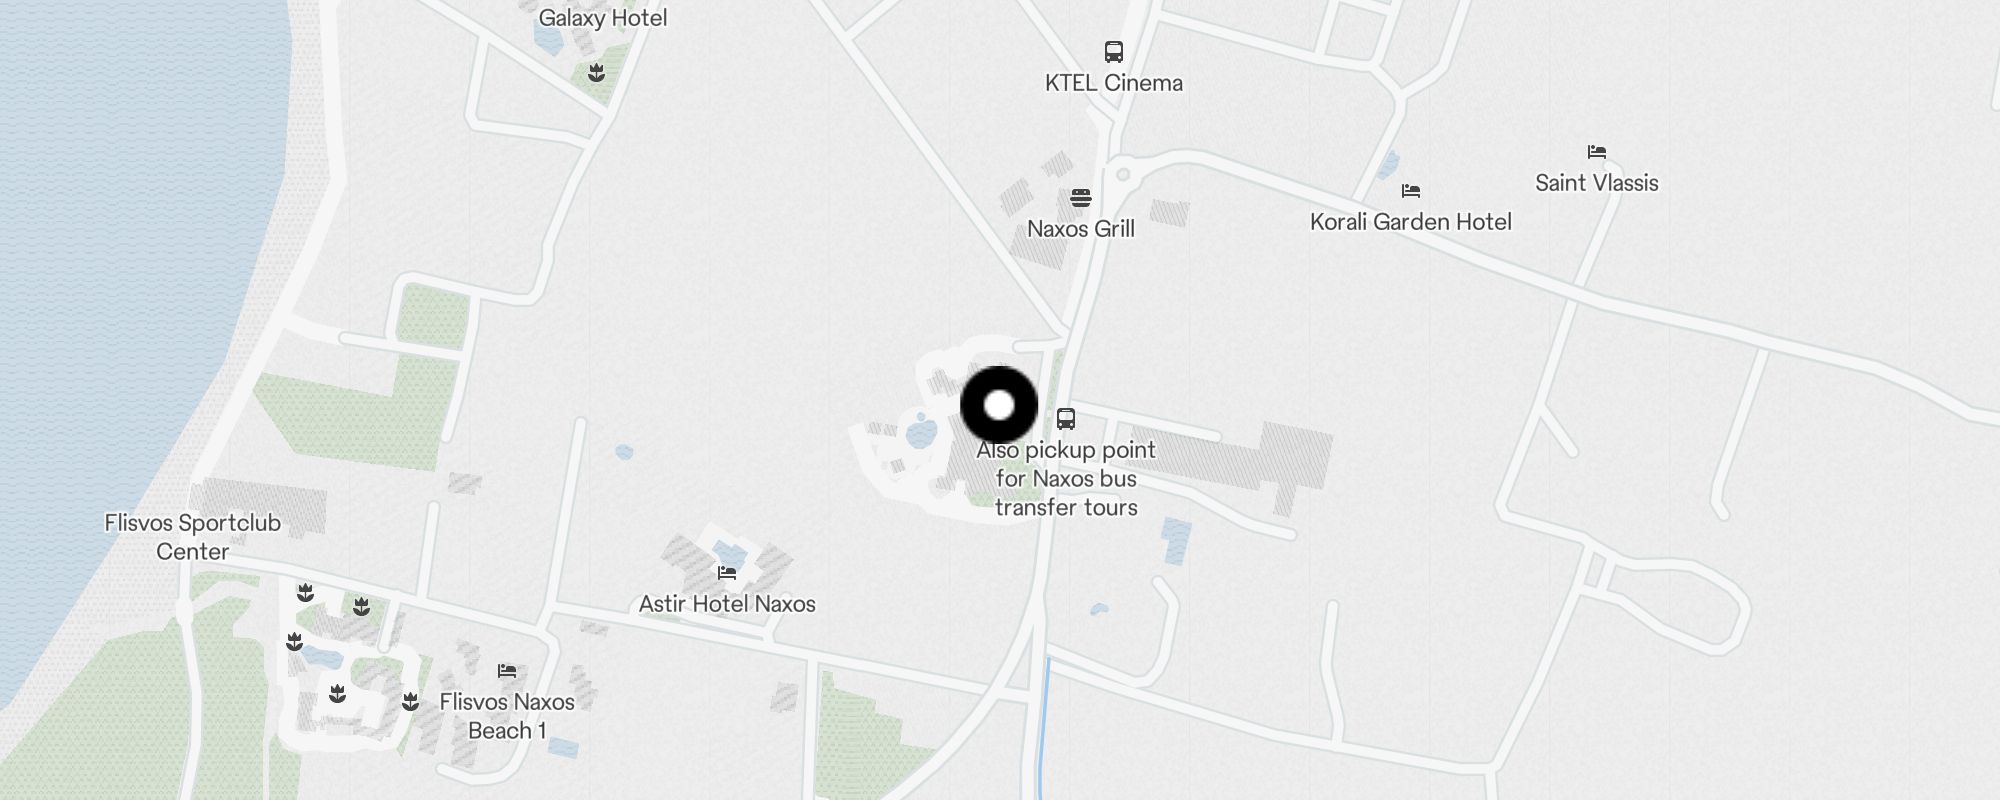Open the KTEL Cinema label
The image size is (2000, 800).
(x=1114, y=83)
